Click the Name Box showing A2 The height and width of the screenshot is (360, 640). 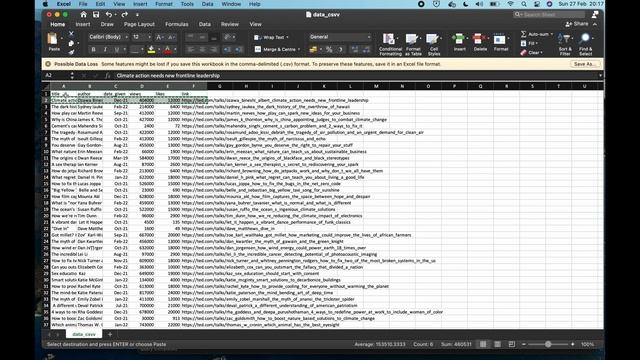click(57, 76)
